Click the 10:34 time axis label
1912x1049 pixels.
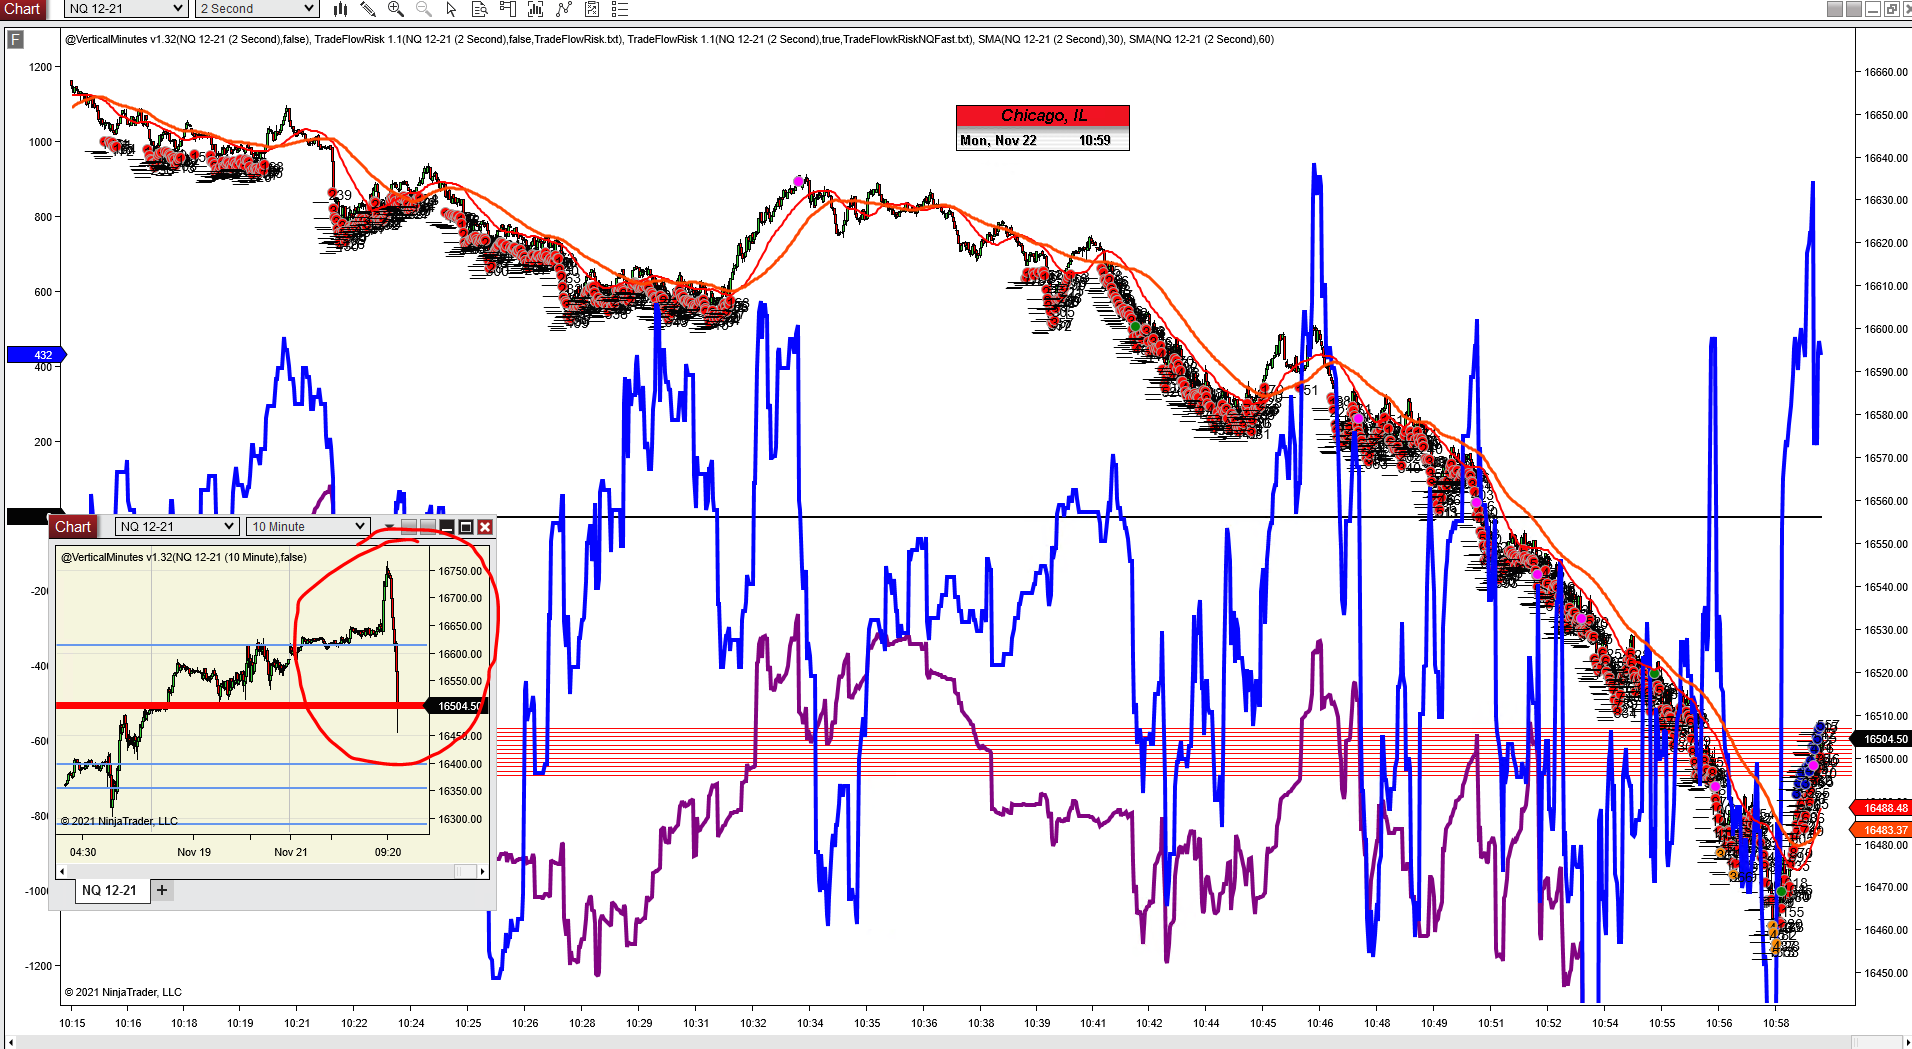(810, 1023)
